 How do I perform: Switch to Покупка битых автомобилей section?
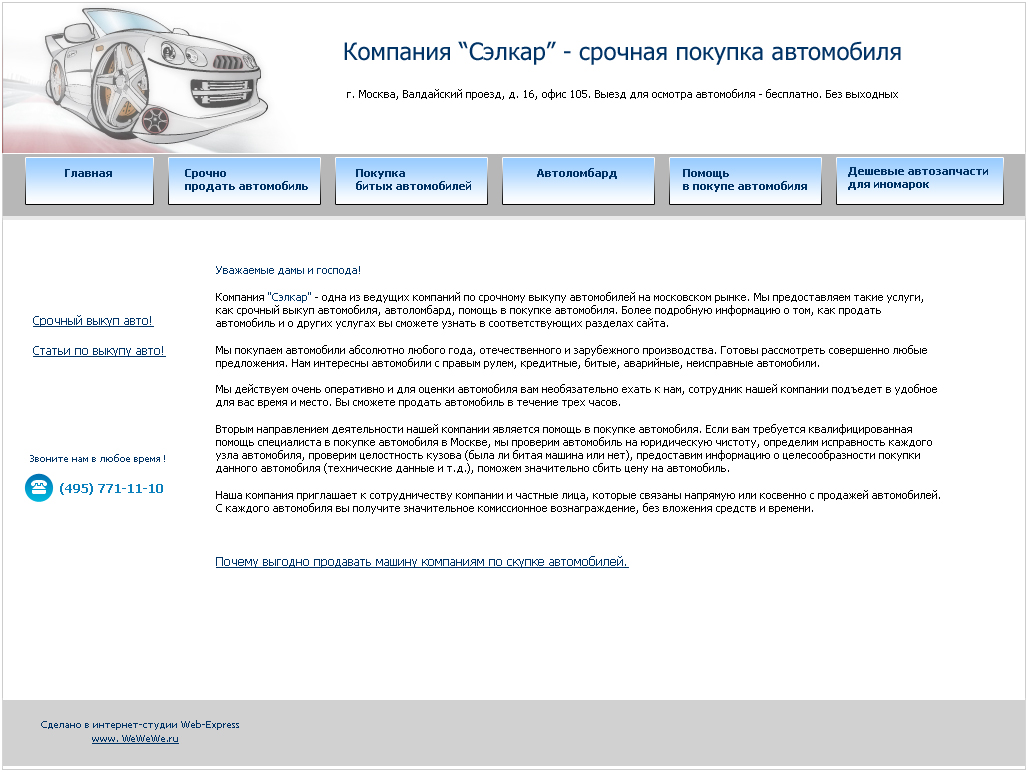pyautogui.click(x=411, y=180)
